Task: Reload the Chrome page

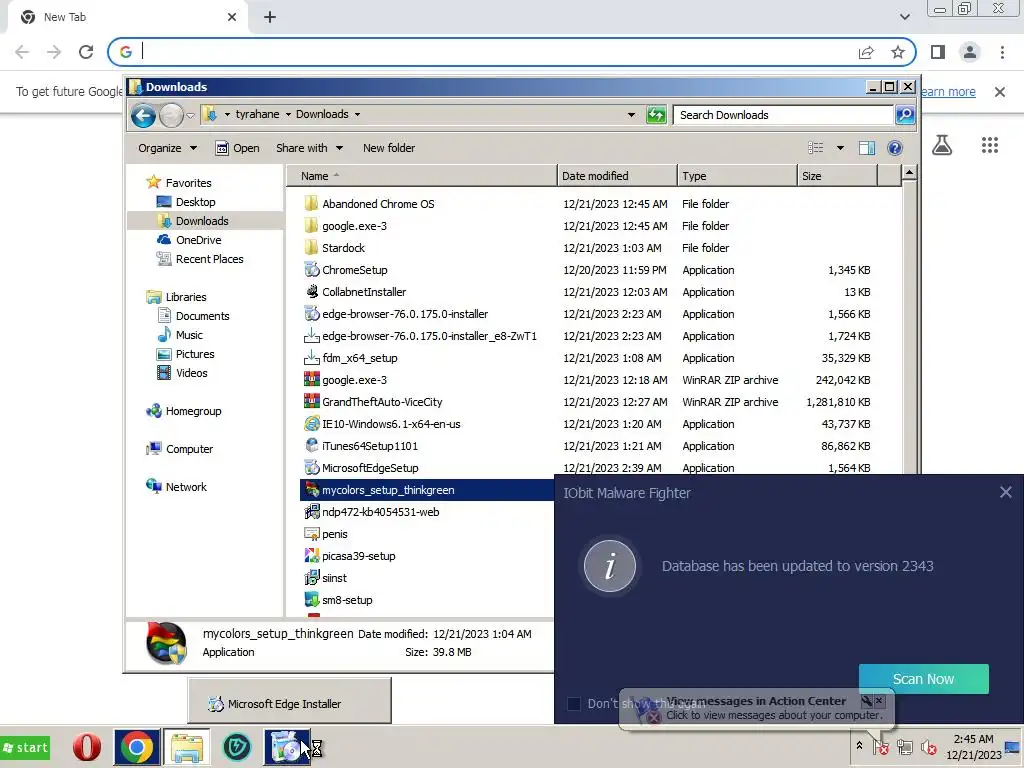Action: coord(86,52)
